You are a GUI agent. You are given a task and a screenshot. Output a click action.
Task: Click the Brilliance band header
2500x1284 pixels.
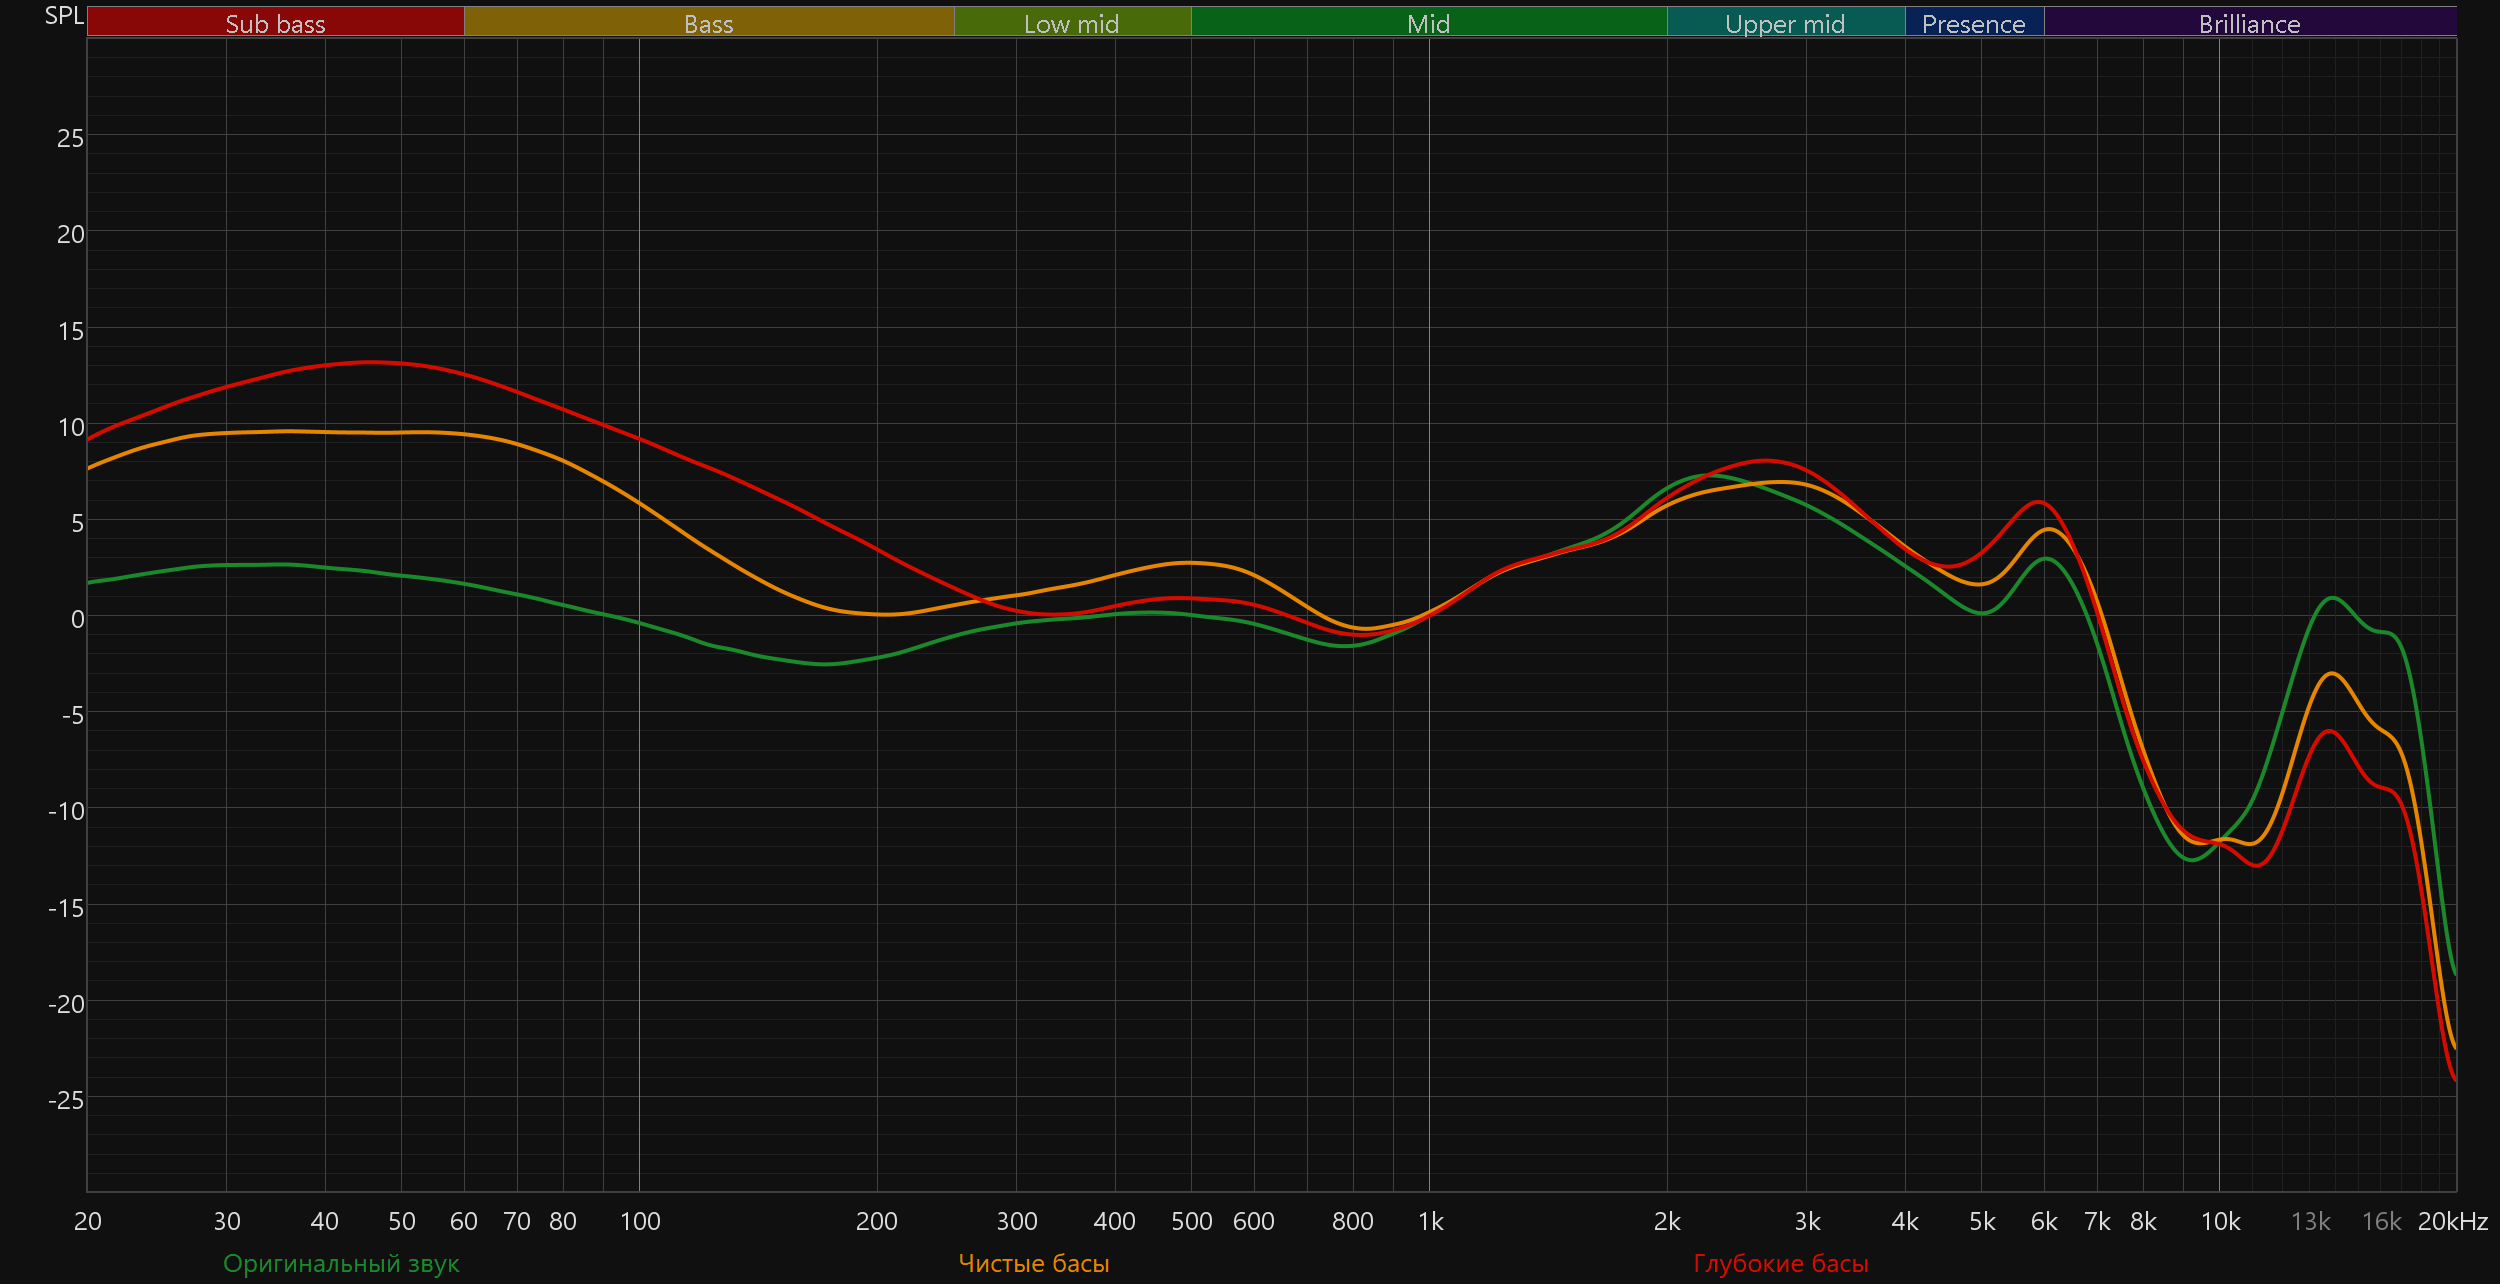tap(2249, 23)
